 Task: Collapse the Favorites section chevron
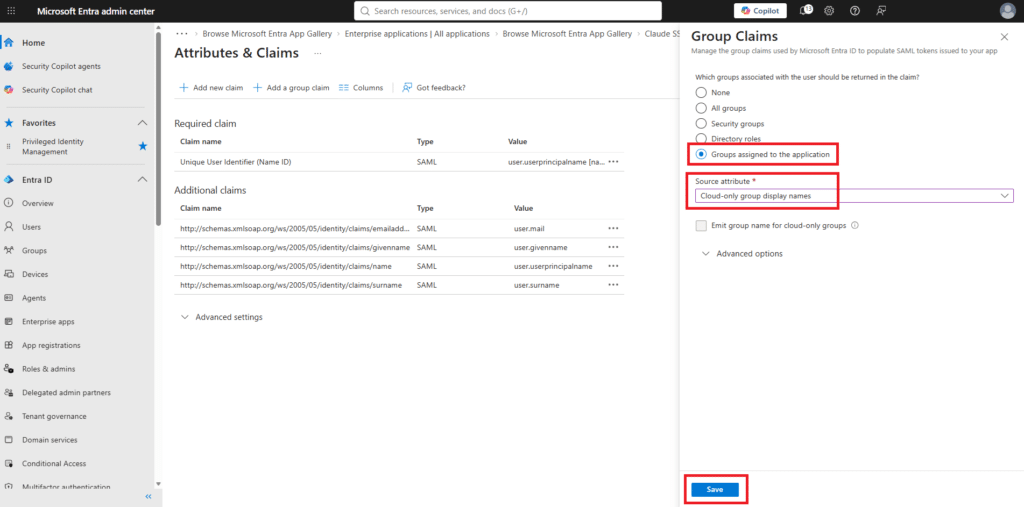[x=142, y=123]
